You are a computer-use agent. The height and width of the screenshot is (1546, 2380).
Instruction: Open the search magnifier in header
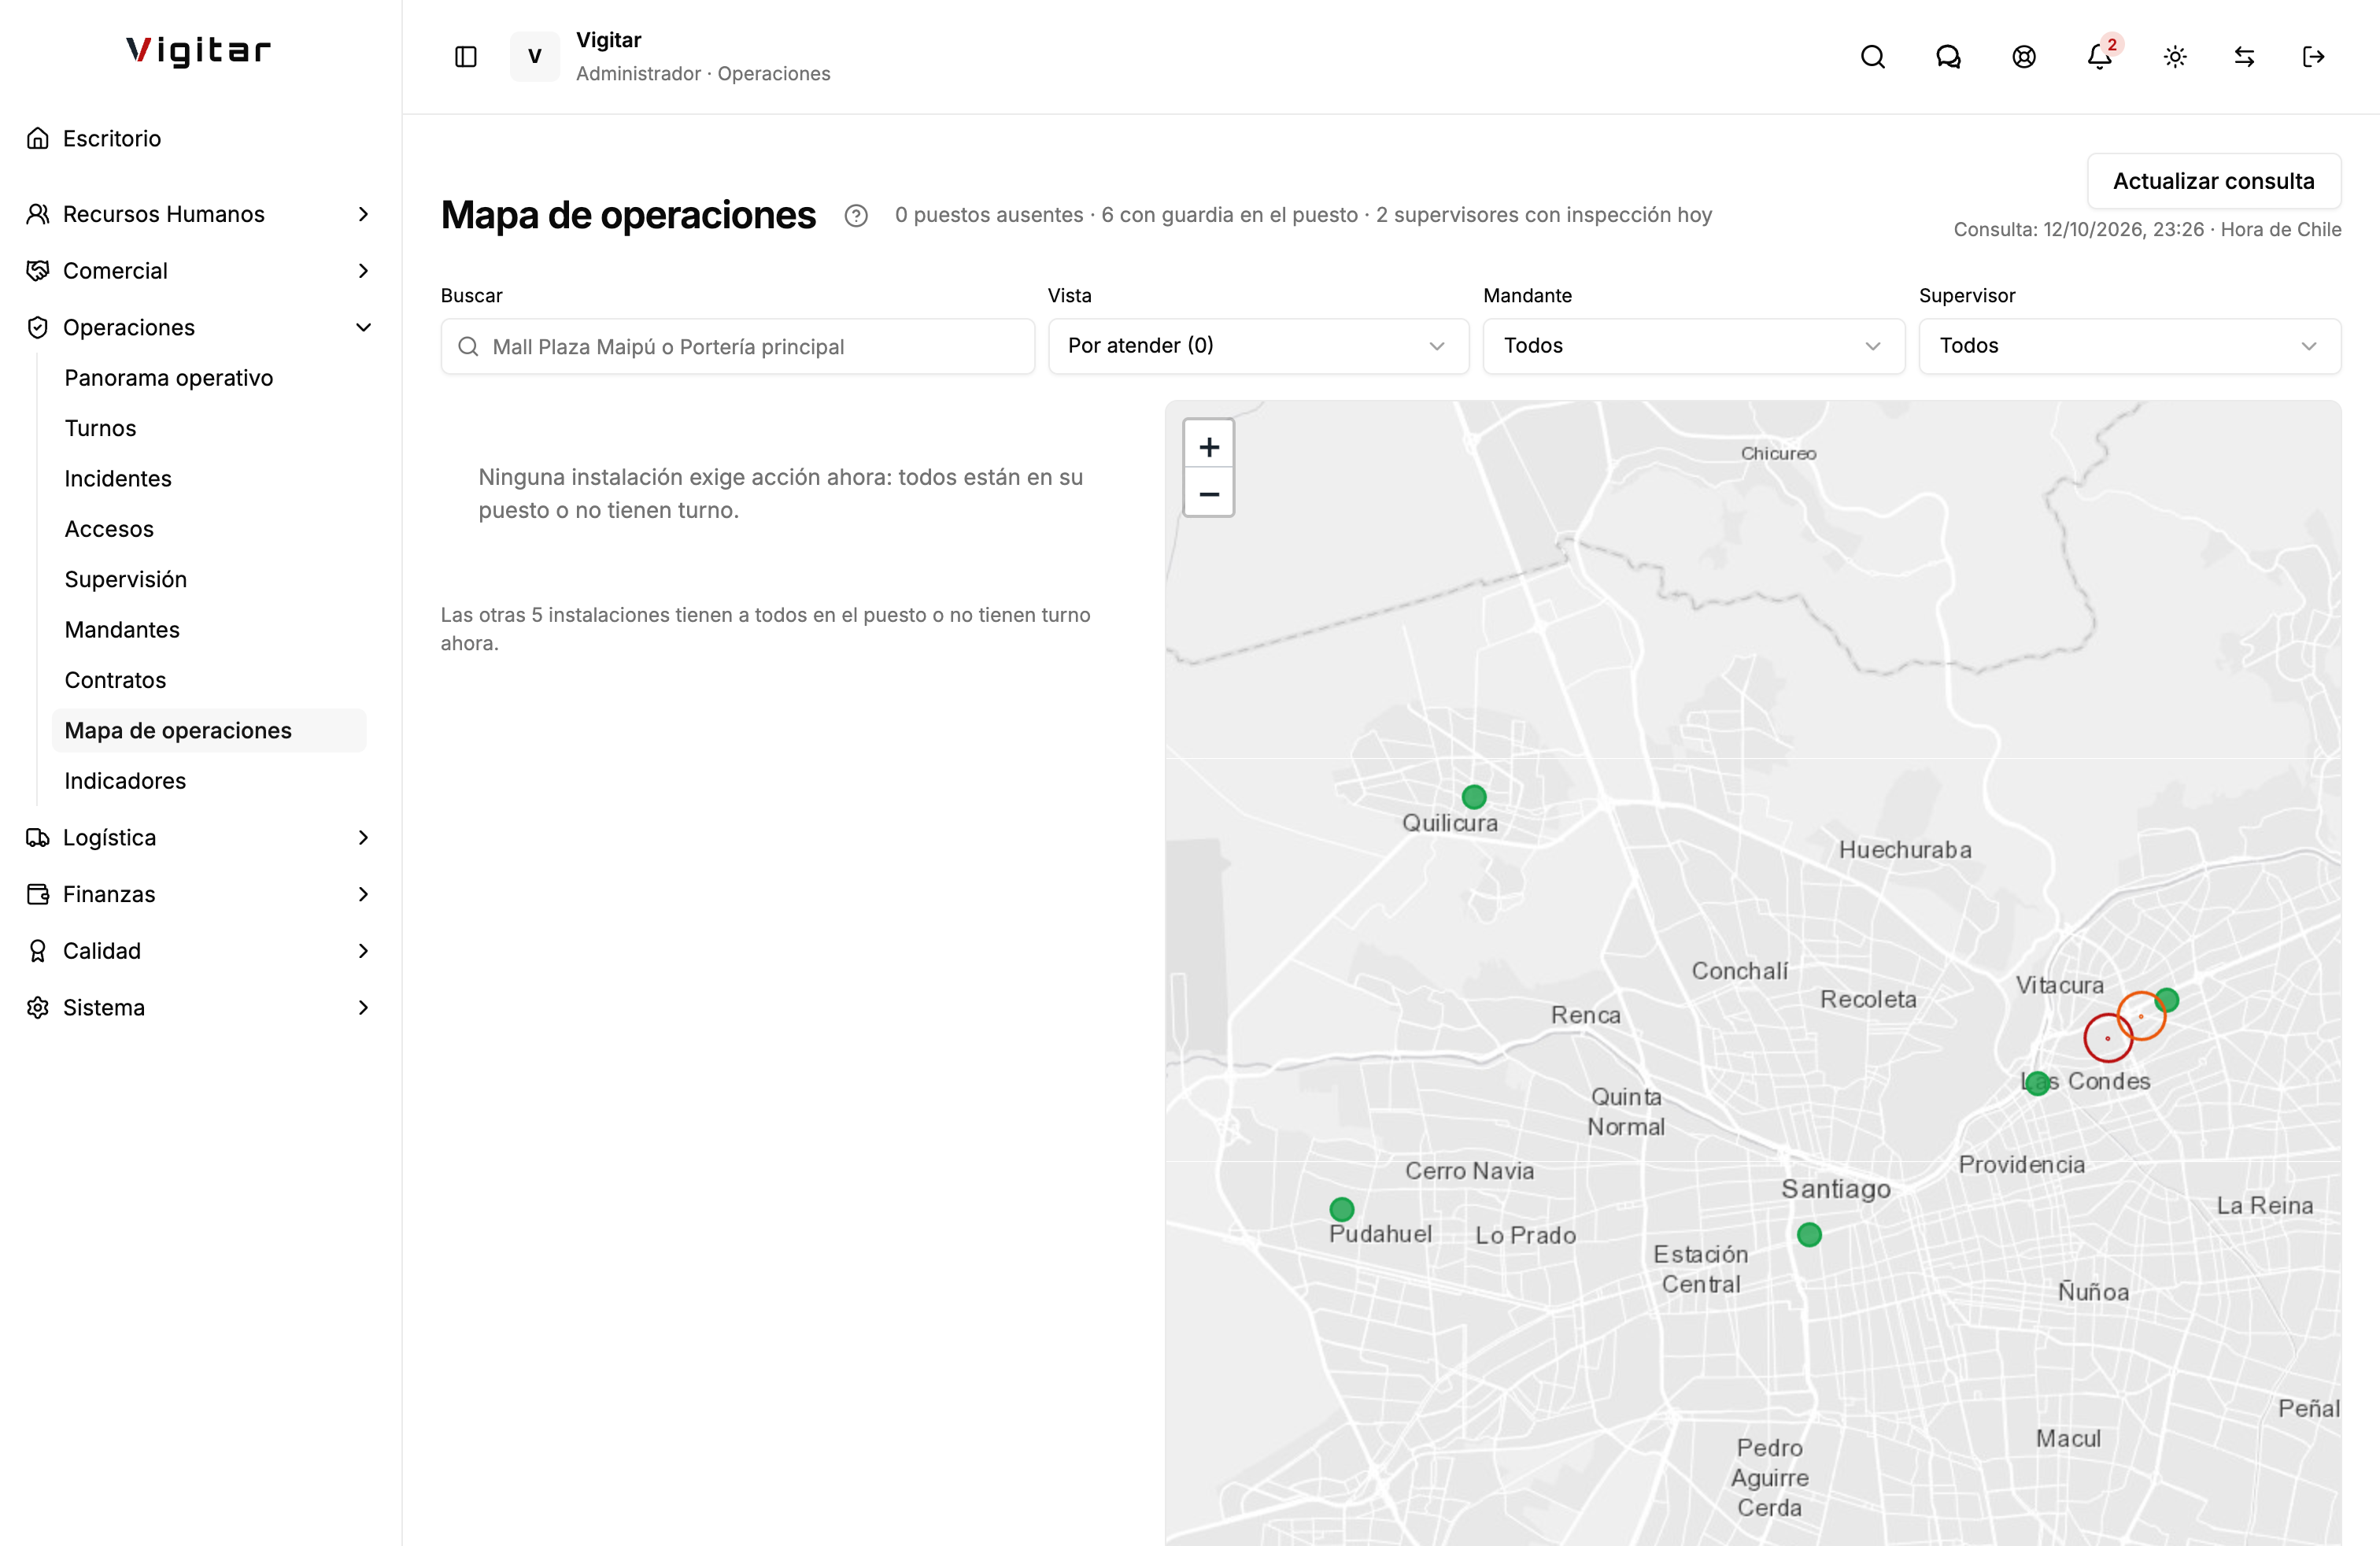point(1872,57)
